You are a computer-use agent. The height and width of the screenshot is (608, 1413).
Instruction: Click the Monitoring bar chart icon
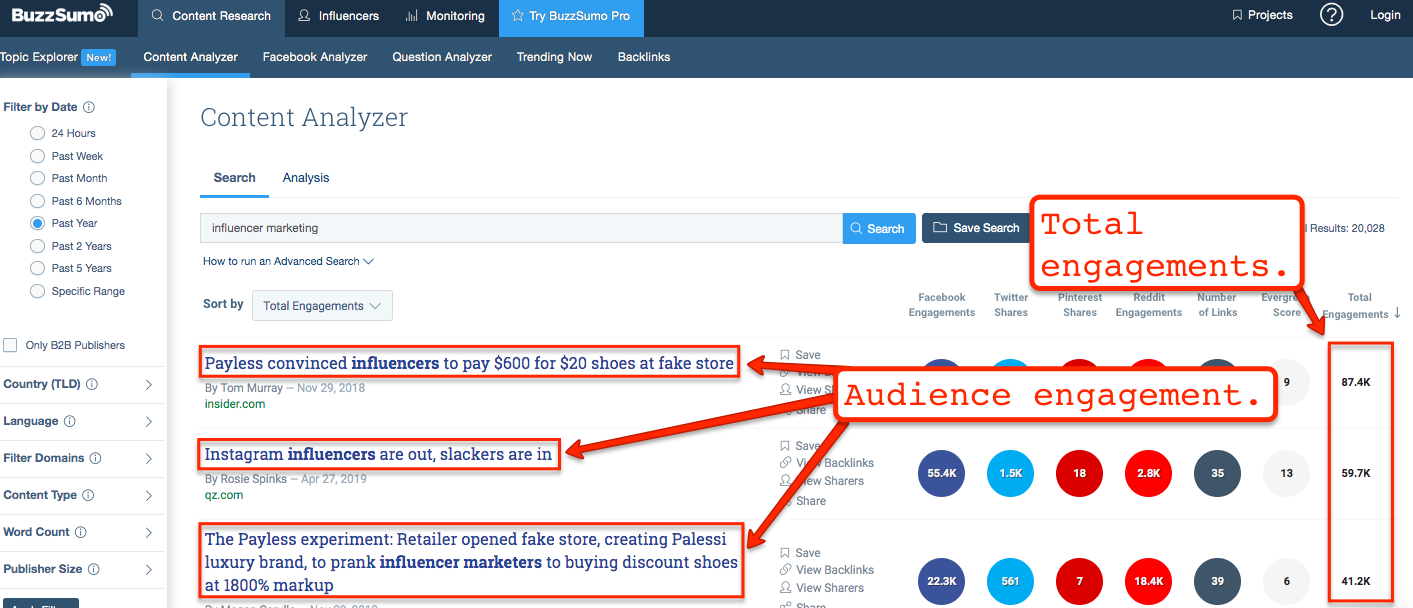(x=412, y=16)
